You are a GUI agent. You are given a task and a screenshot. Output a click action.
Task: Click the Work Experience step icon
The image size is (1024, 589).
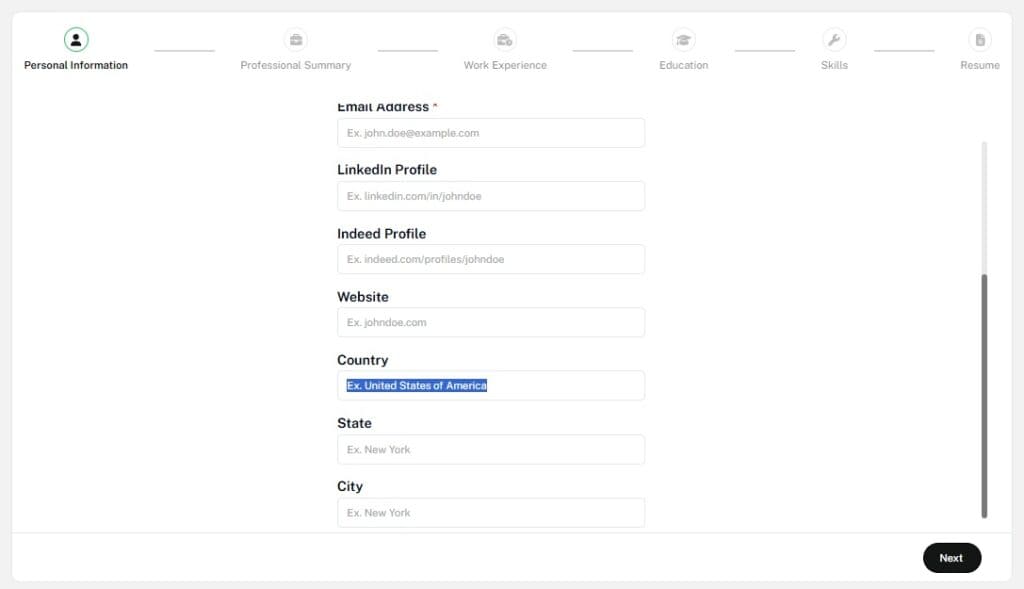pos(505,40)
